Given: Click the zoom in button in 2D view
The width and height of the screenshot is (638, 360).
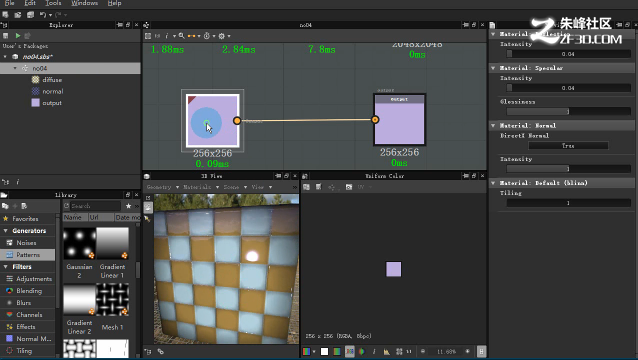Looking at the screenshot, I should (468, 351).
